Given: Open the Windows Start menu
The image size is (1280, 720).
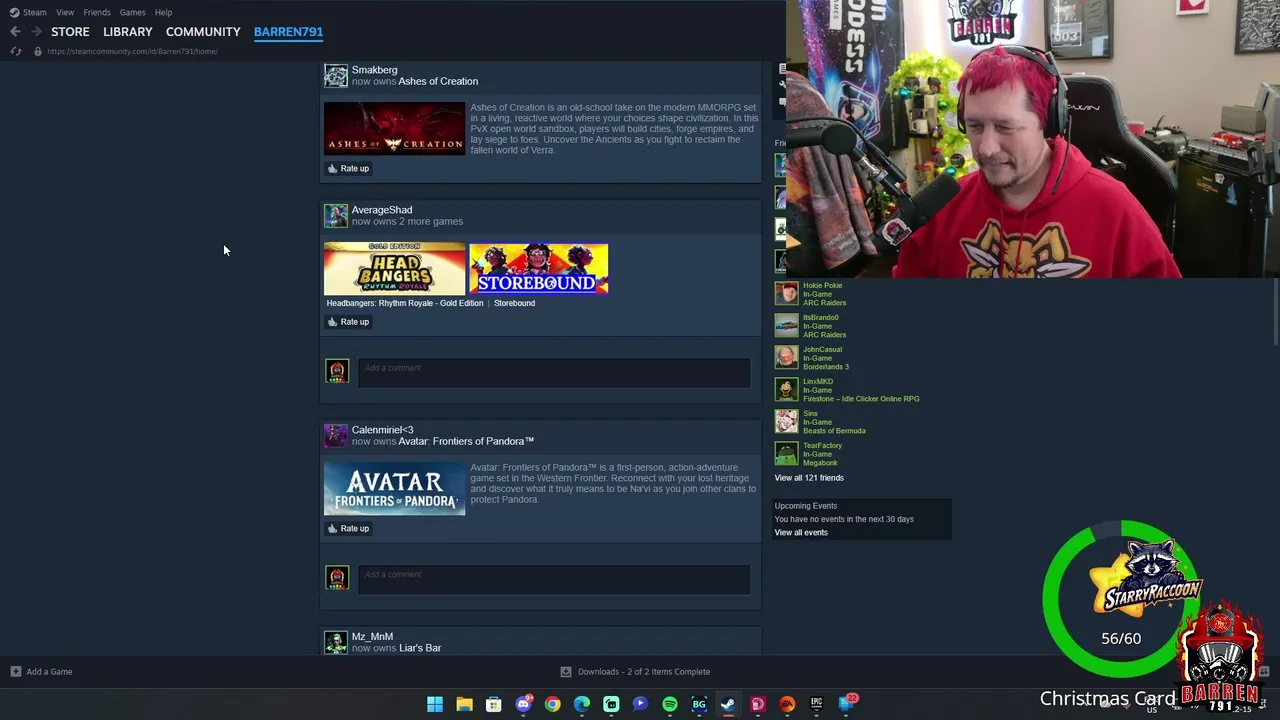Looking at the screenshot, I should (435, 705).
